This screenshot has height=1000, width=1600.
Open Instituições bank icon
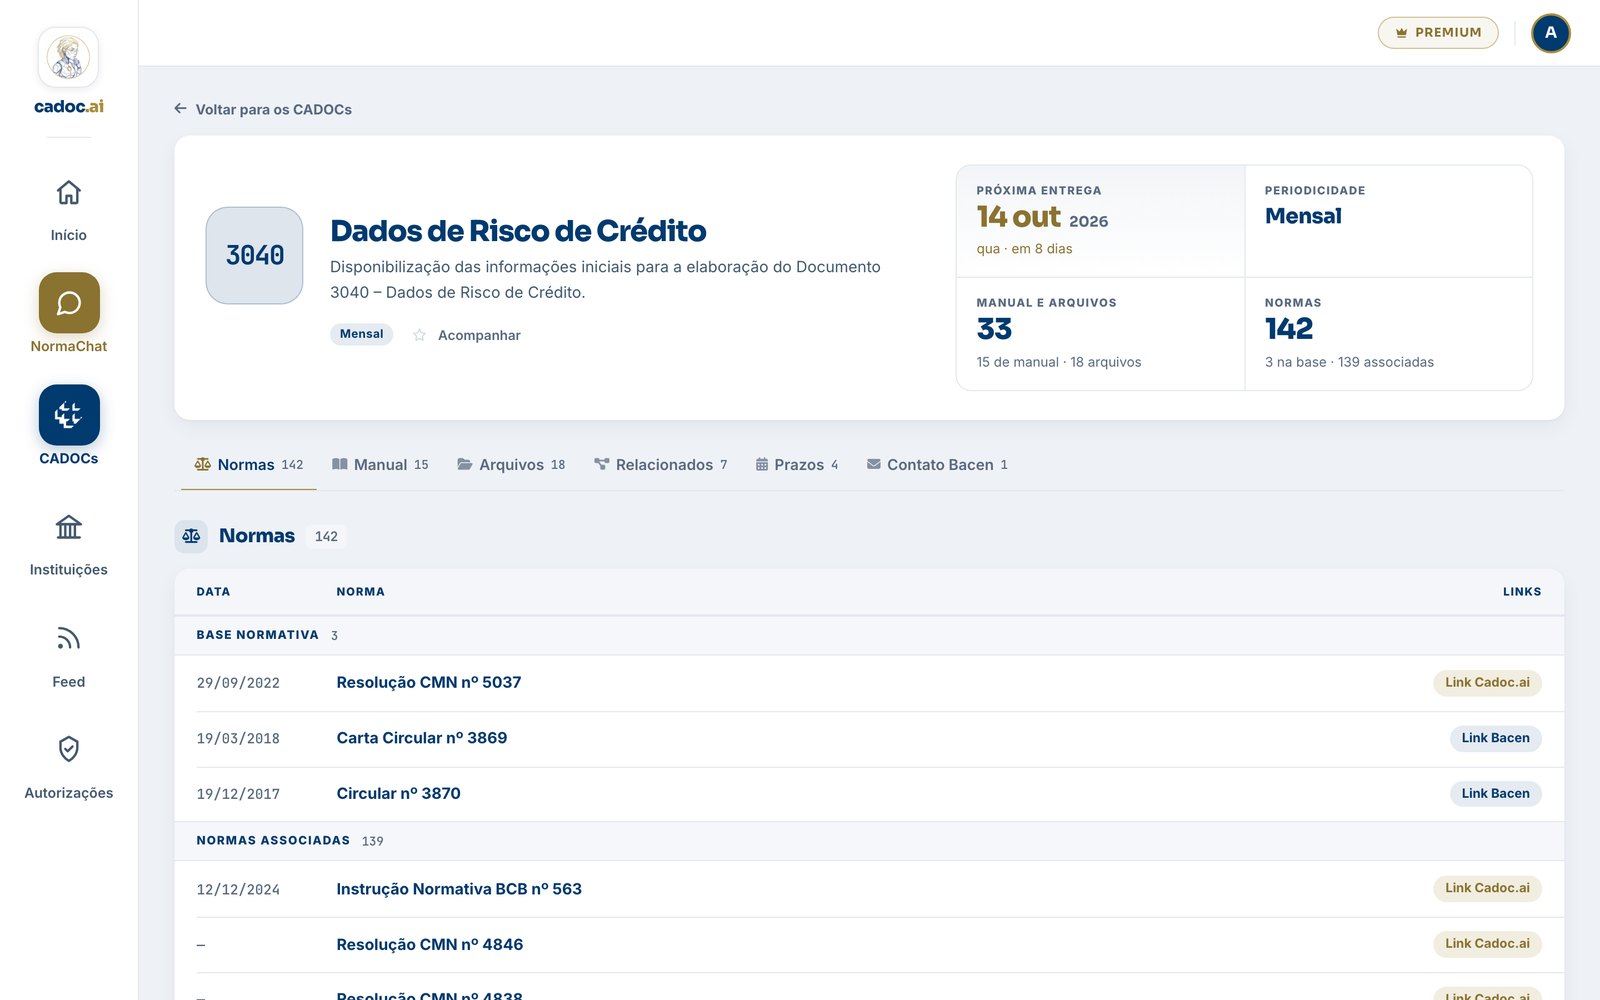68,527
